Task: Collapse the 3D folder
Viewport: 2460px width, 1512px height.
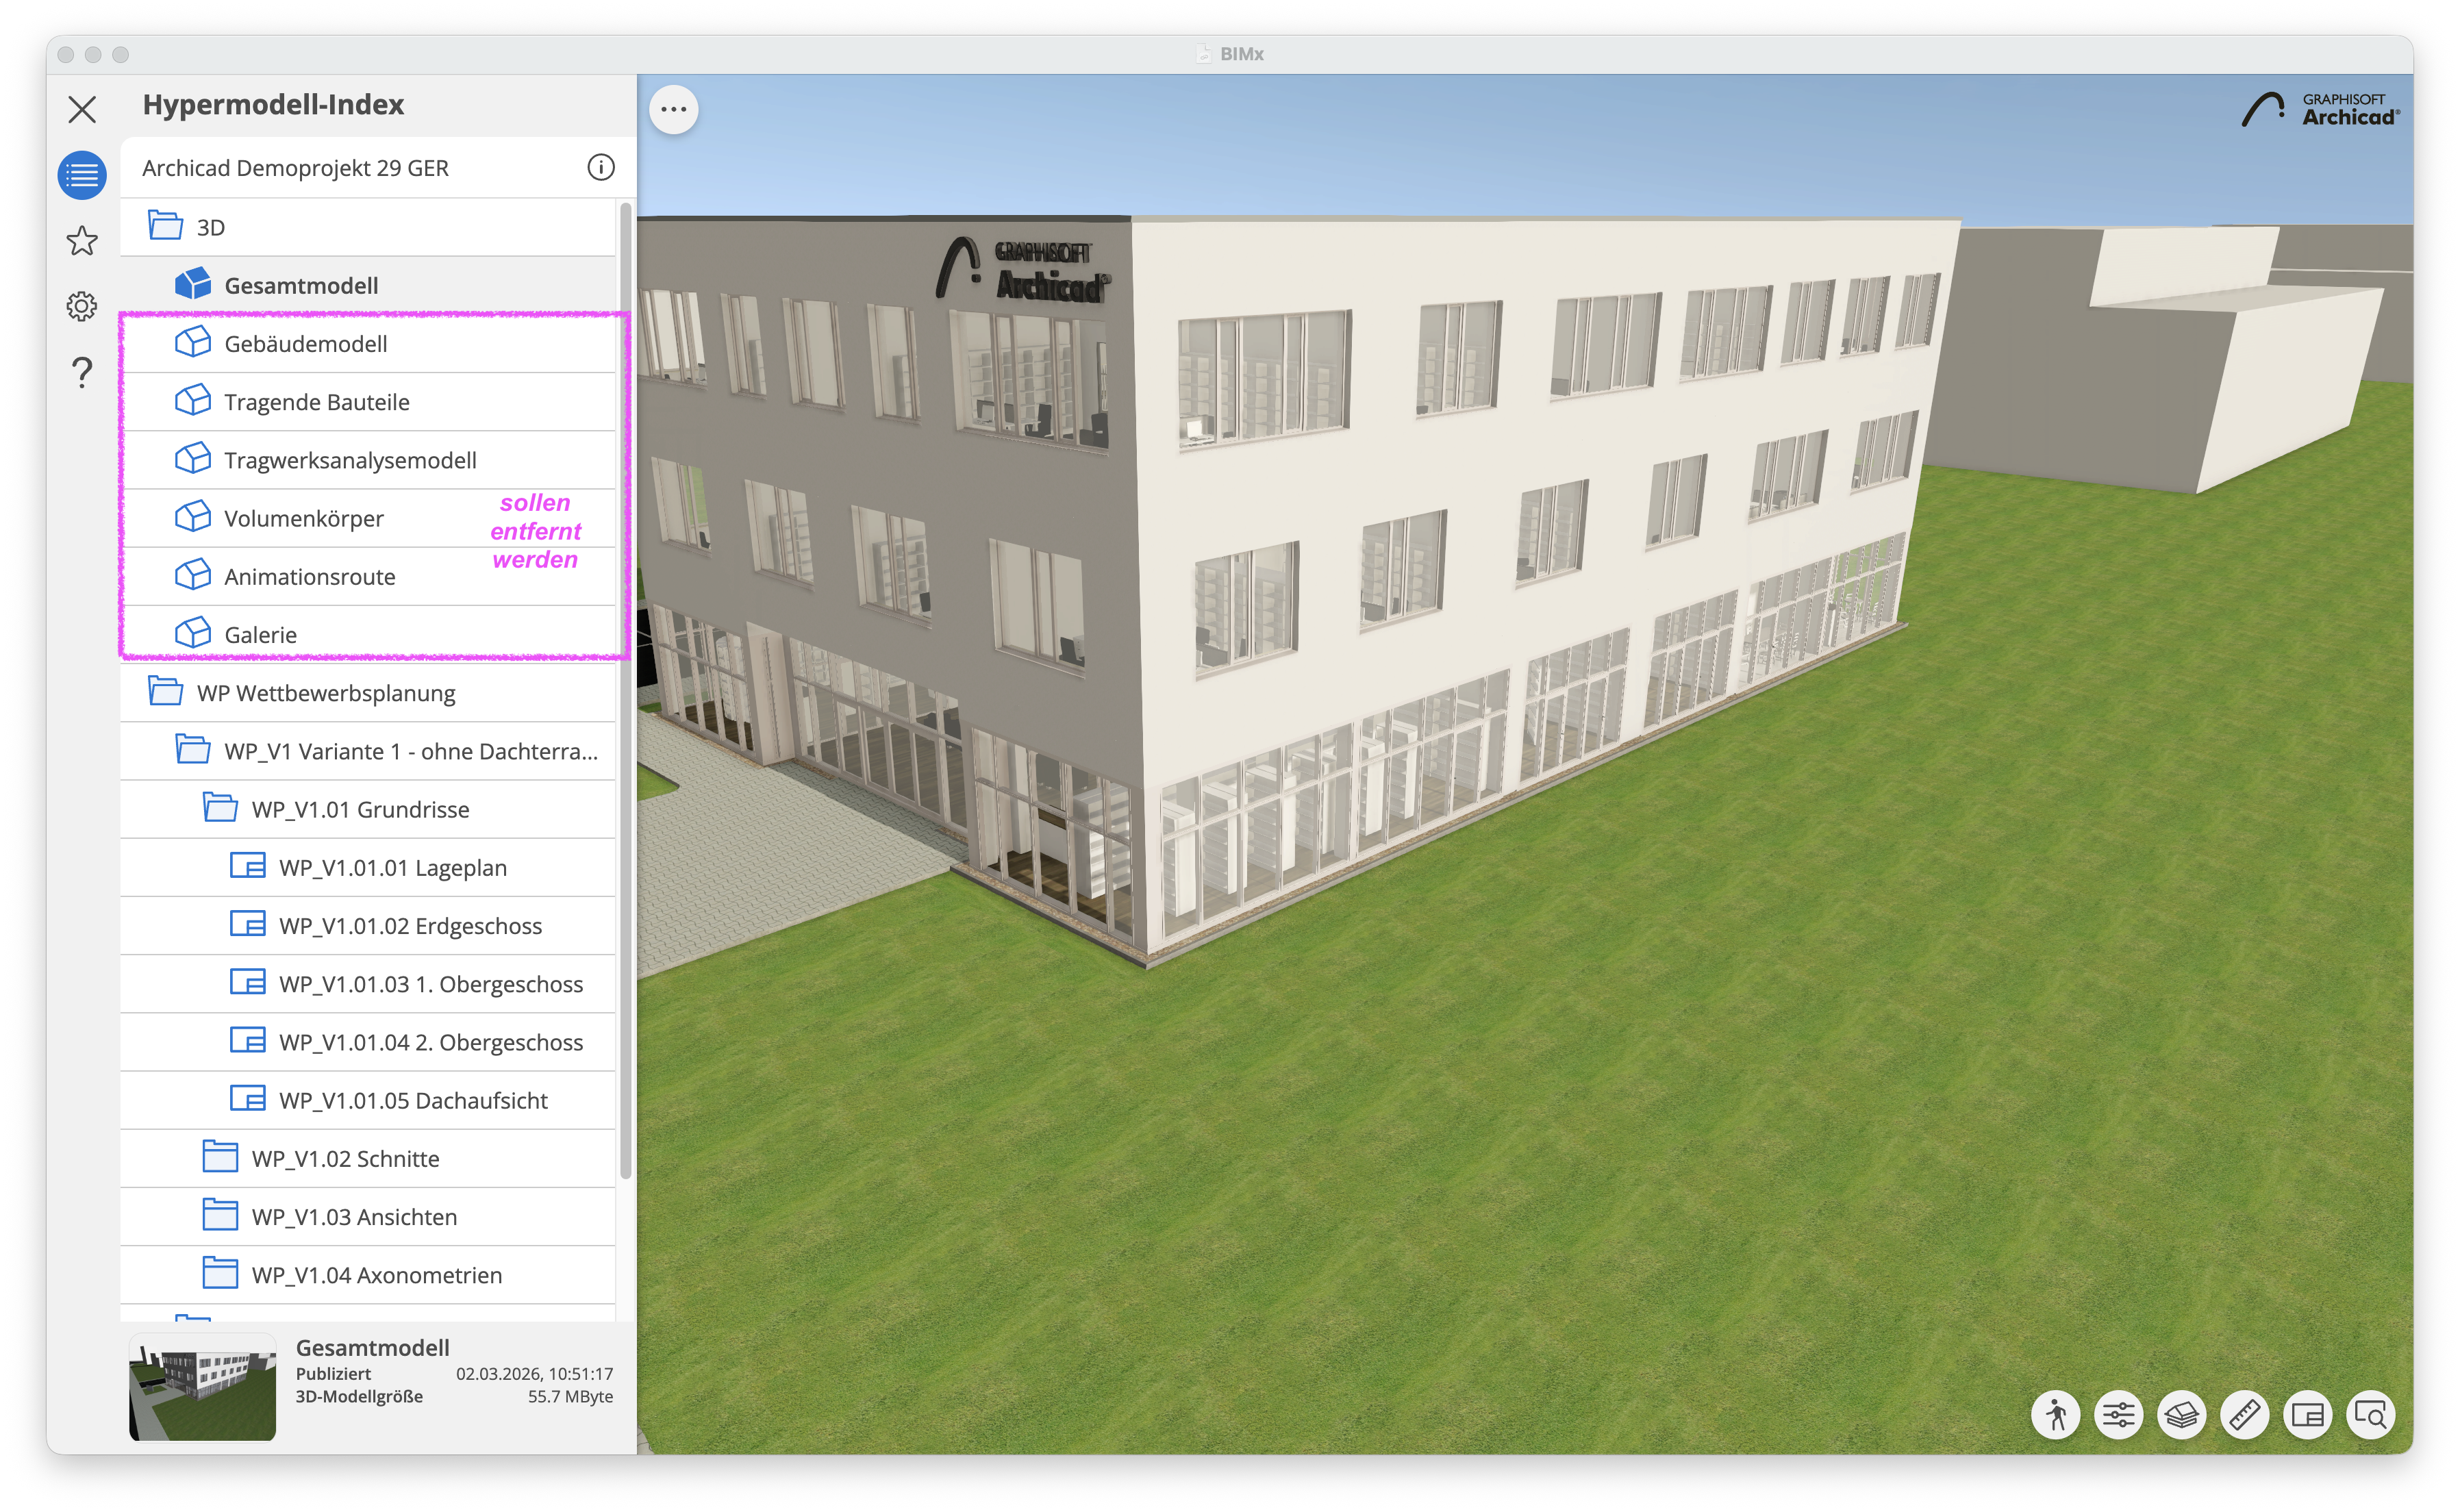Action: (x=165, y=225)
